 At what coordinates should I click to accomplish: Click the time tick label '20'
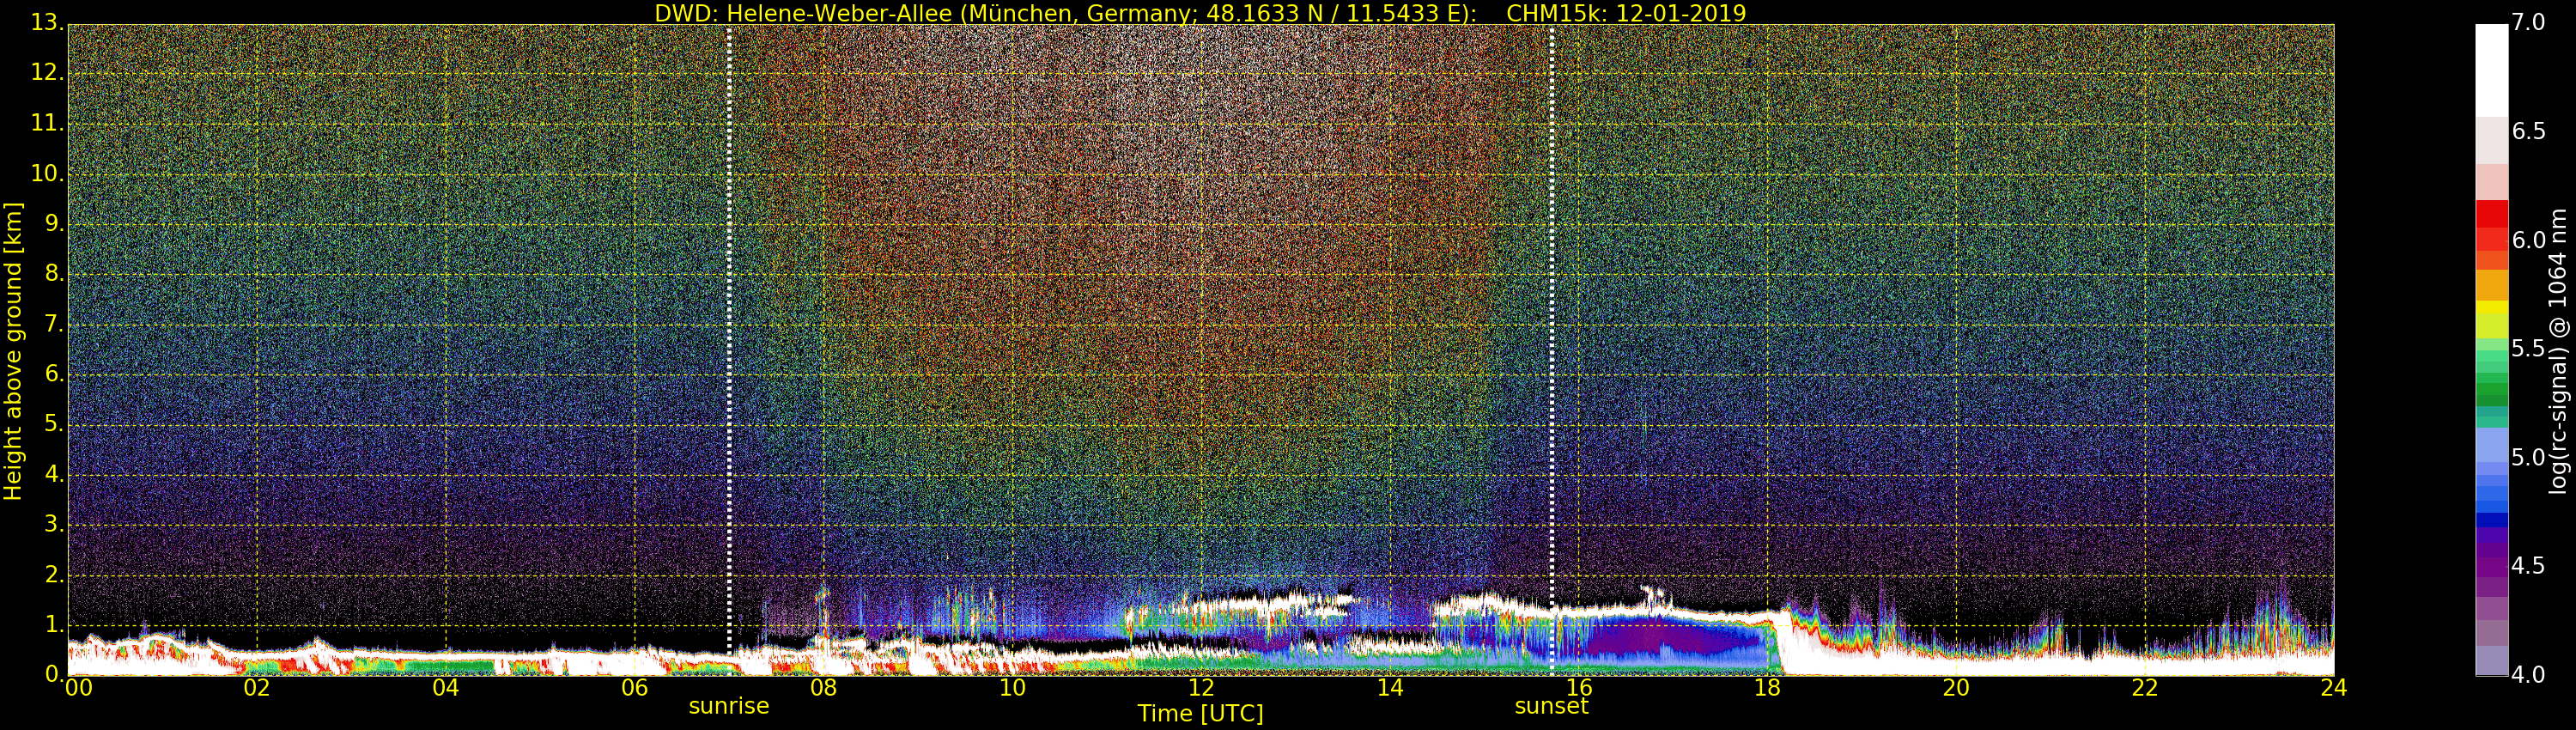point(1956,688)
